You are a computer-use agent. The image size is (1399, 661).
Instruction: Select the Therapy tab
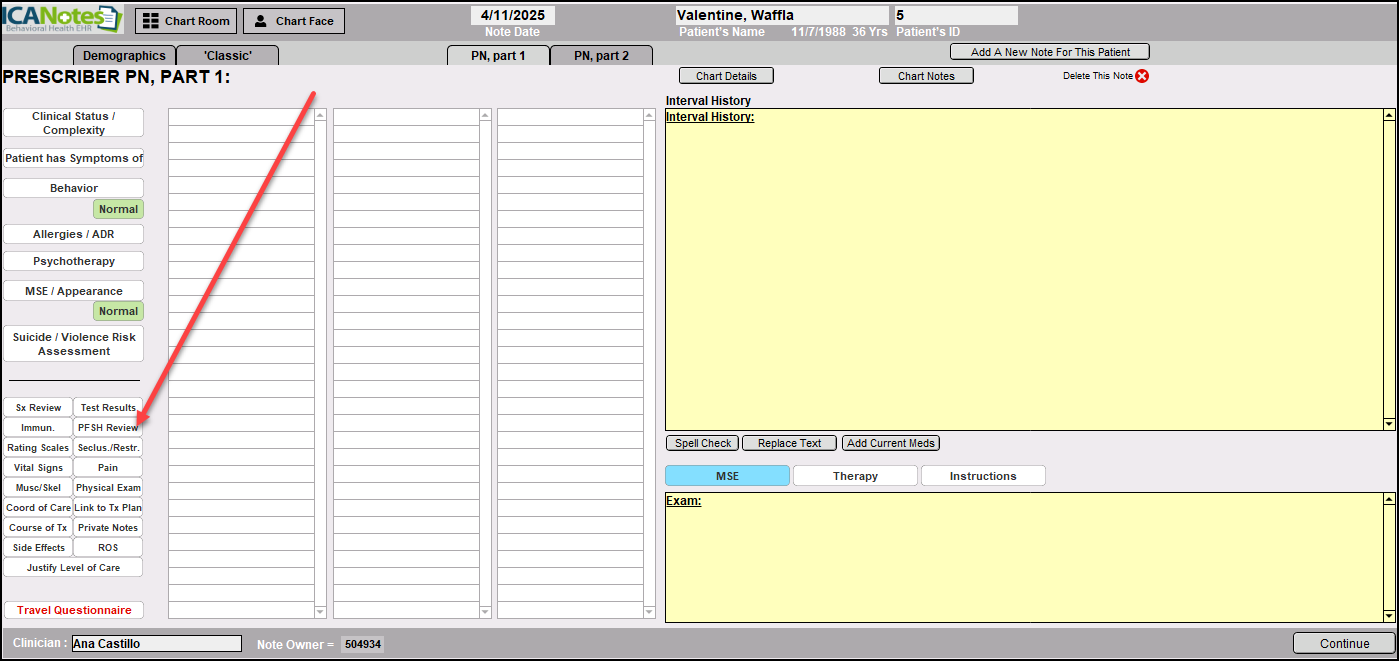click(854, 476)
